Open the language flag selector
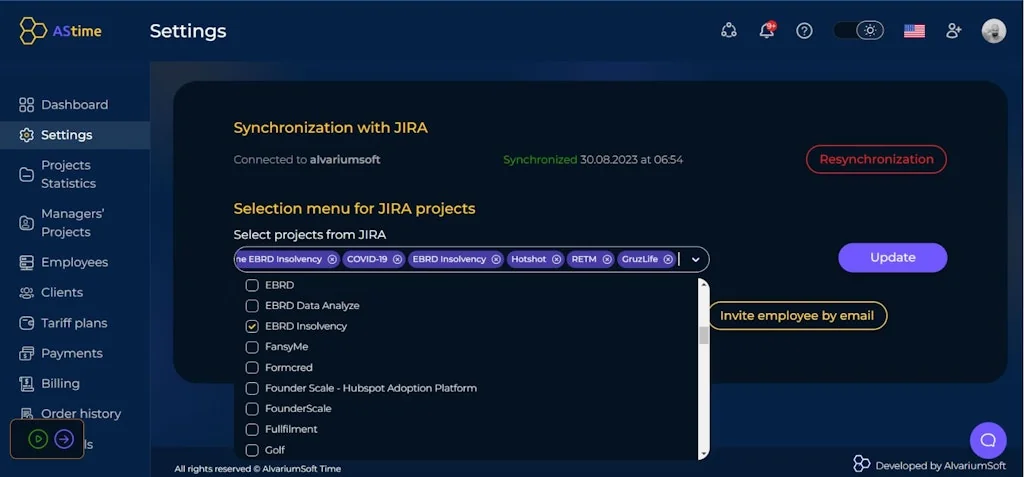The width and height of the screenshot is (1024, 477). pos(914,30)
